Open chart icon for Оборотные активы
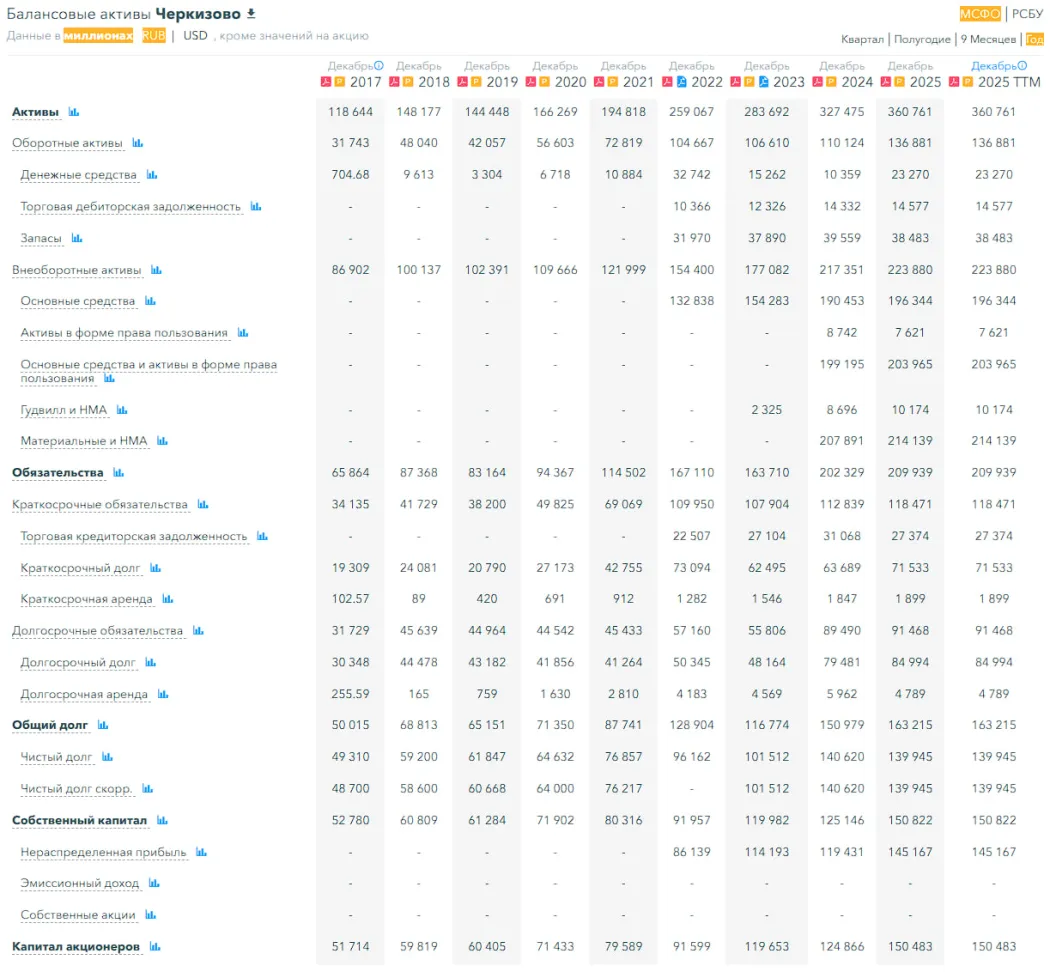The height and width of the screenshot is (972, 1050). 137,143
